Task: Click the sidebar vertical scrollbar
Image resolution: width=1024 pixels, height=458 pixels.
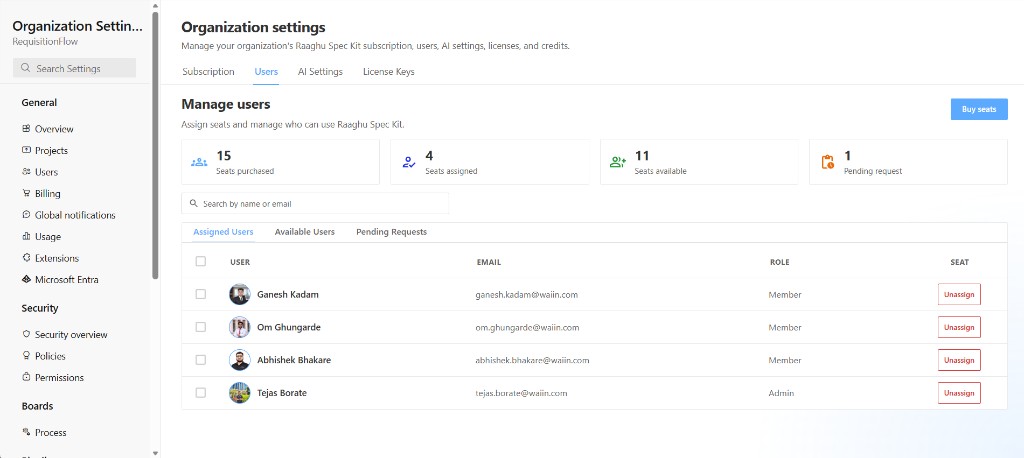Action: click(x=155, y=145)
